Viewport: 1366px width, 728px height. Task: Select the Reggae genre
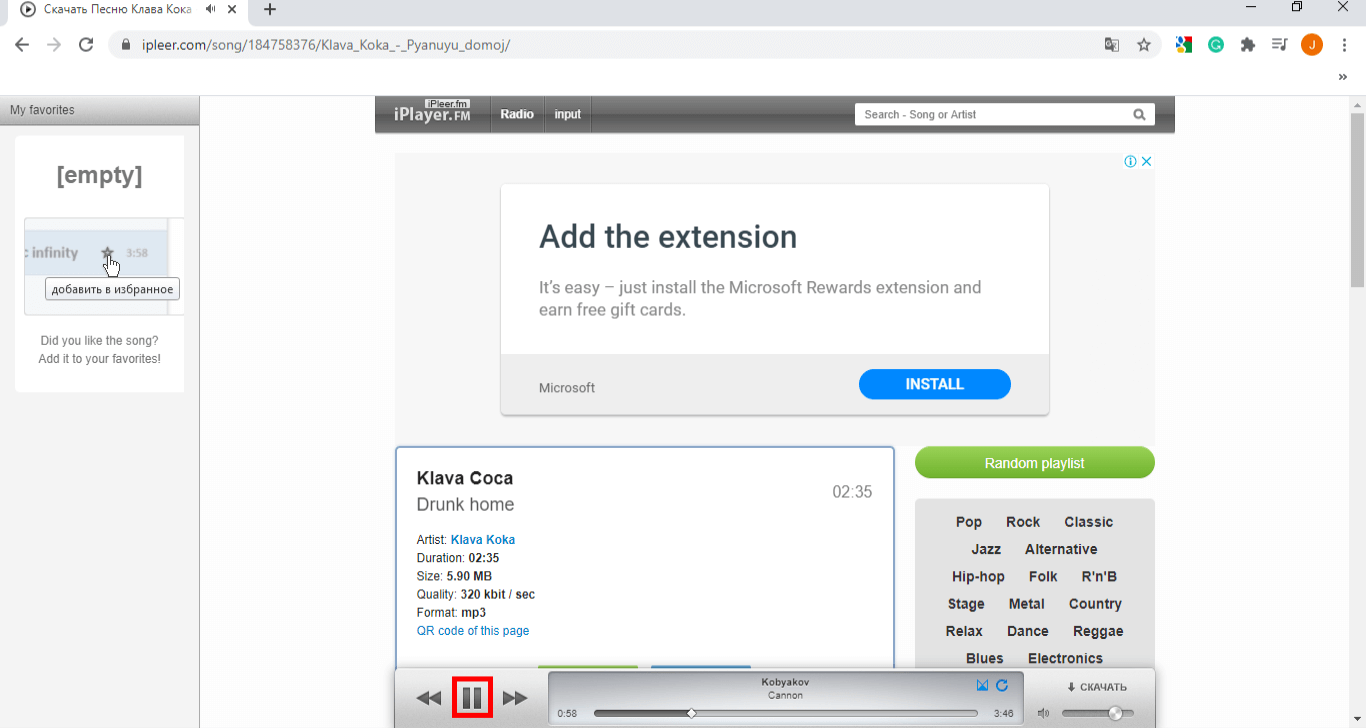(1098, 631)
